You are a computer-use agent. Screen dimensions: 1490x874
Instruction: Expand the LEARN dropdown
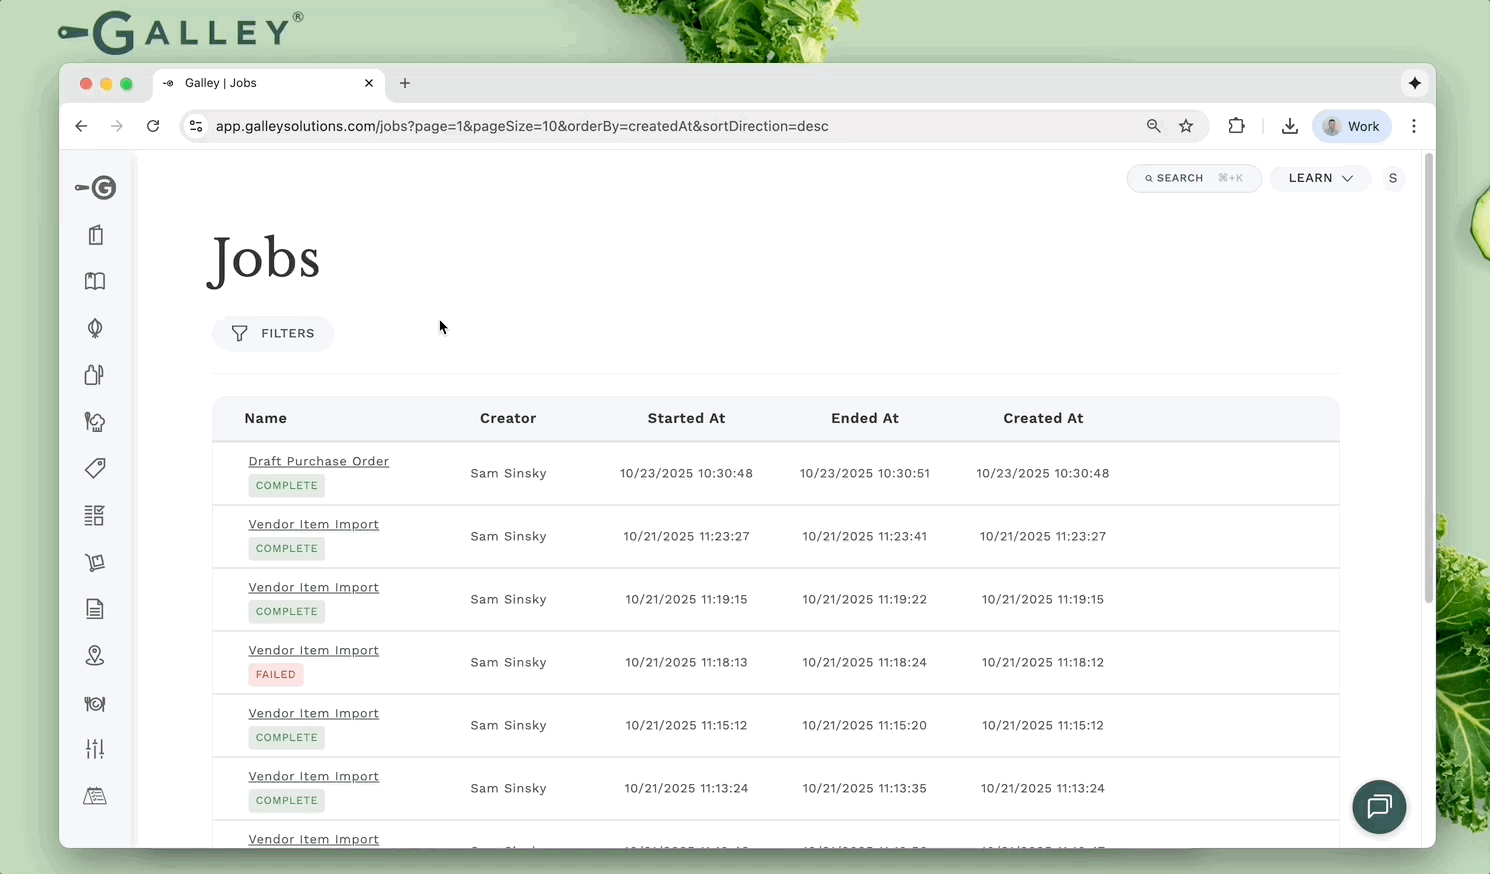pos(1320,178)
